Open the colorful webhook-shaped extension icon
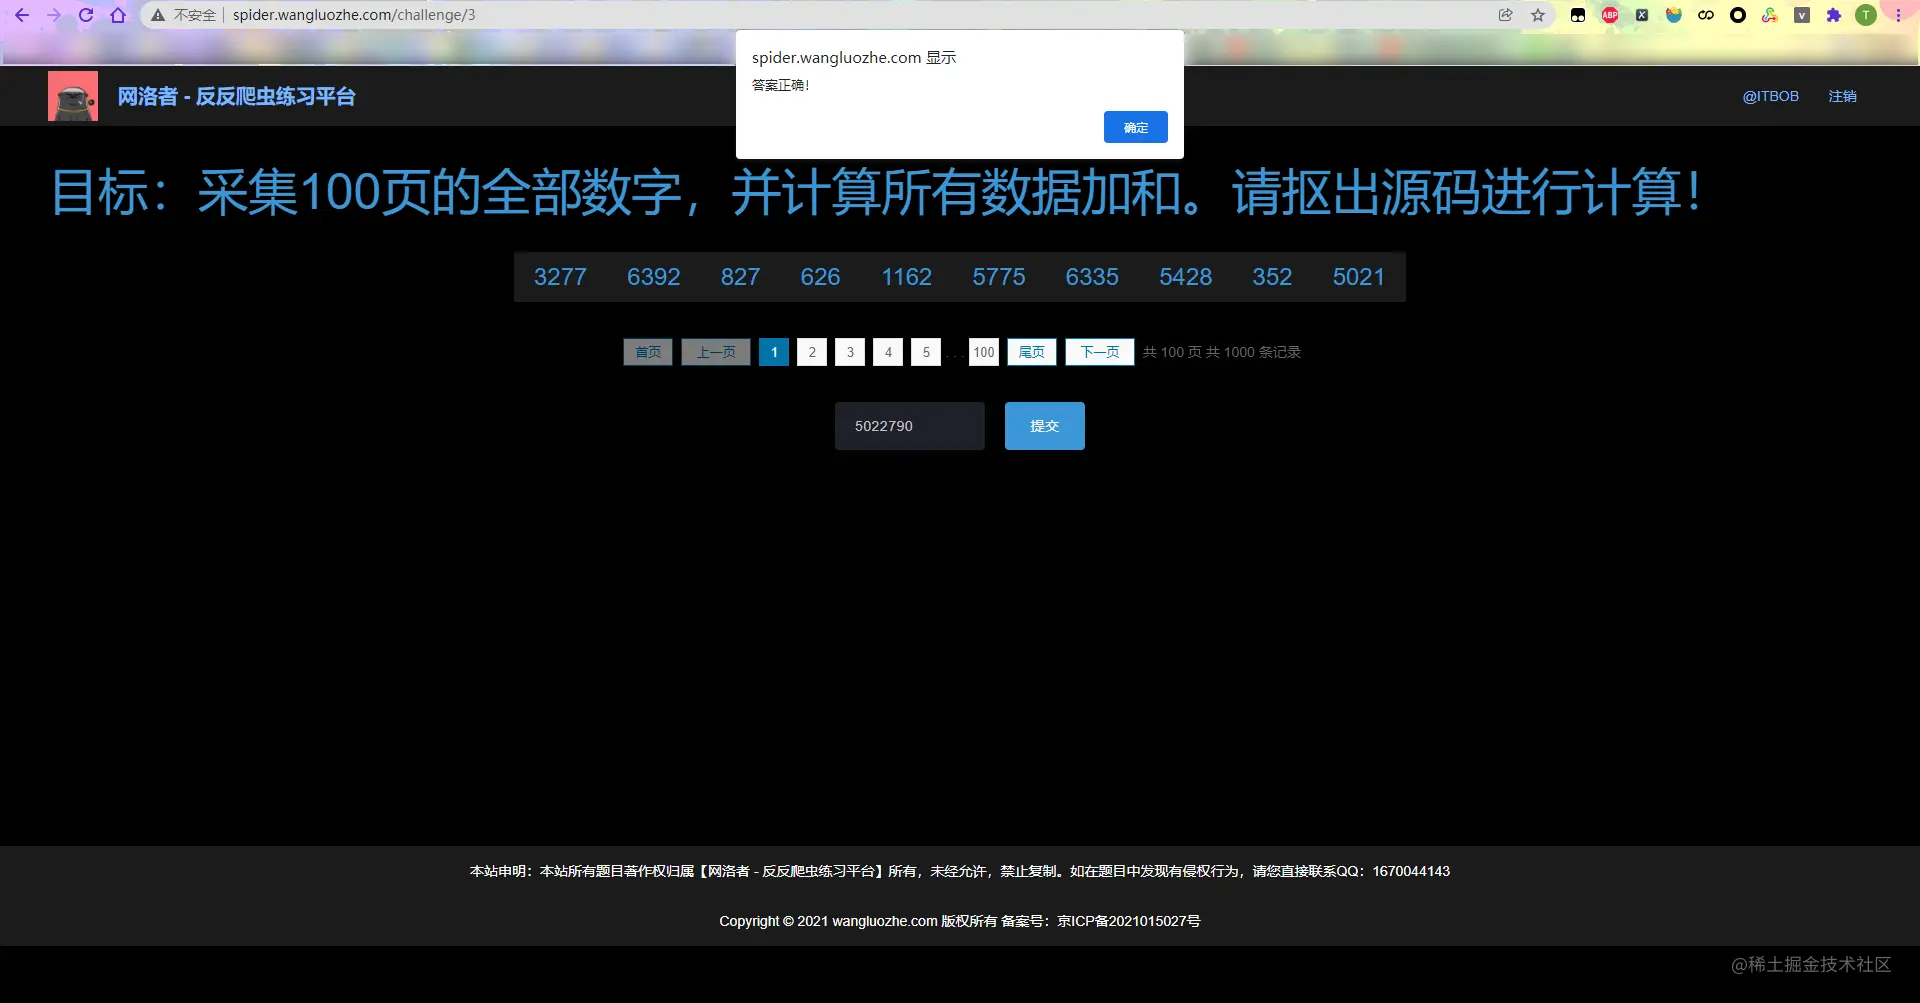 (1770, 15)
